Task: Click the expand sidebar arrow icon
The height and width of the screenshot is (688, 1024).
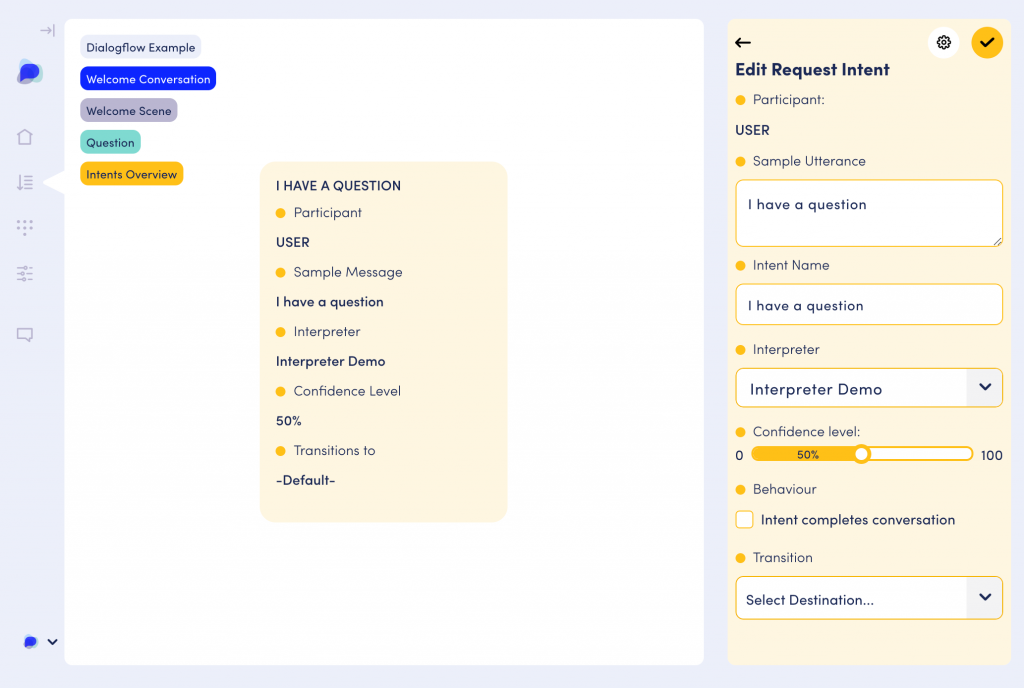Action: click(x=47, y=31)
